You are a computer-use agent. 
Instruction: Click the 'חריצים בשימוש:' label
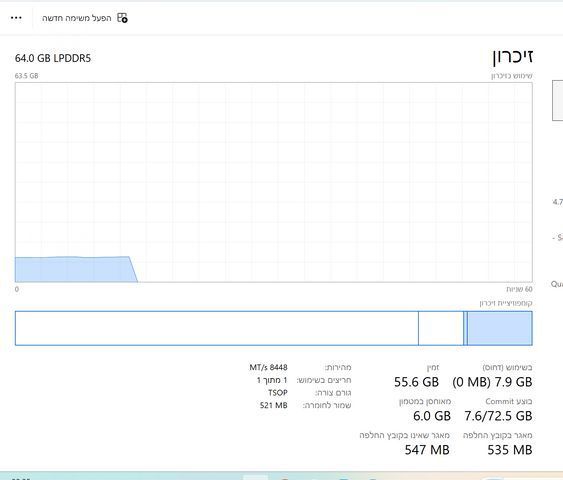(324, 380)
